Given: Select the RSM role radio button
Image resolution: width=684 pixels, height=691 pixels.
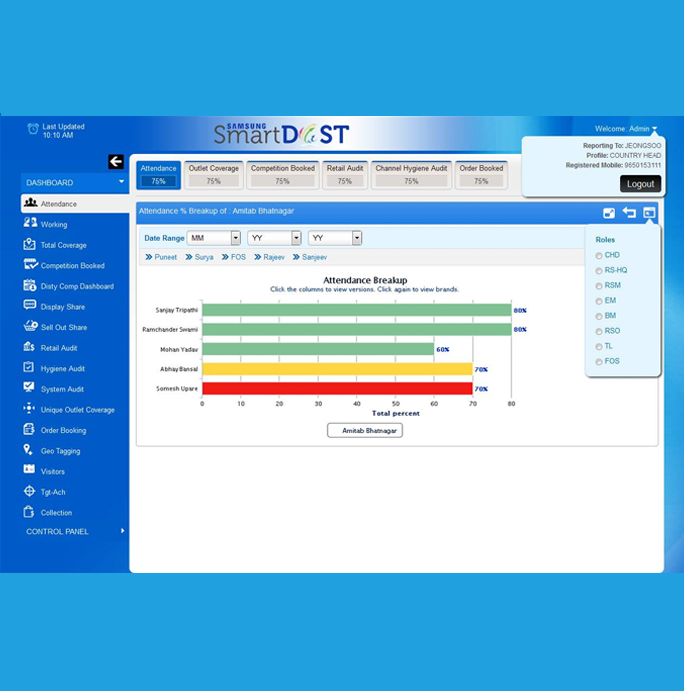Looking at the screenshot, I should [599, 286].
